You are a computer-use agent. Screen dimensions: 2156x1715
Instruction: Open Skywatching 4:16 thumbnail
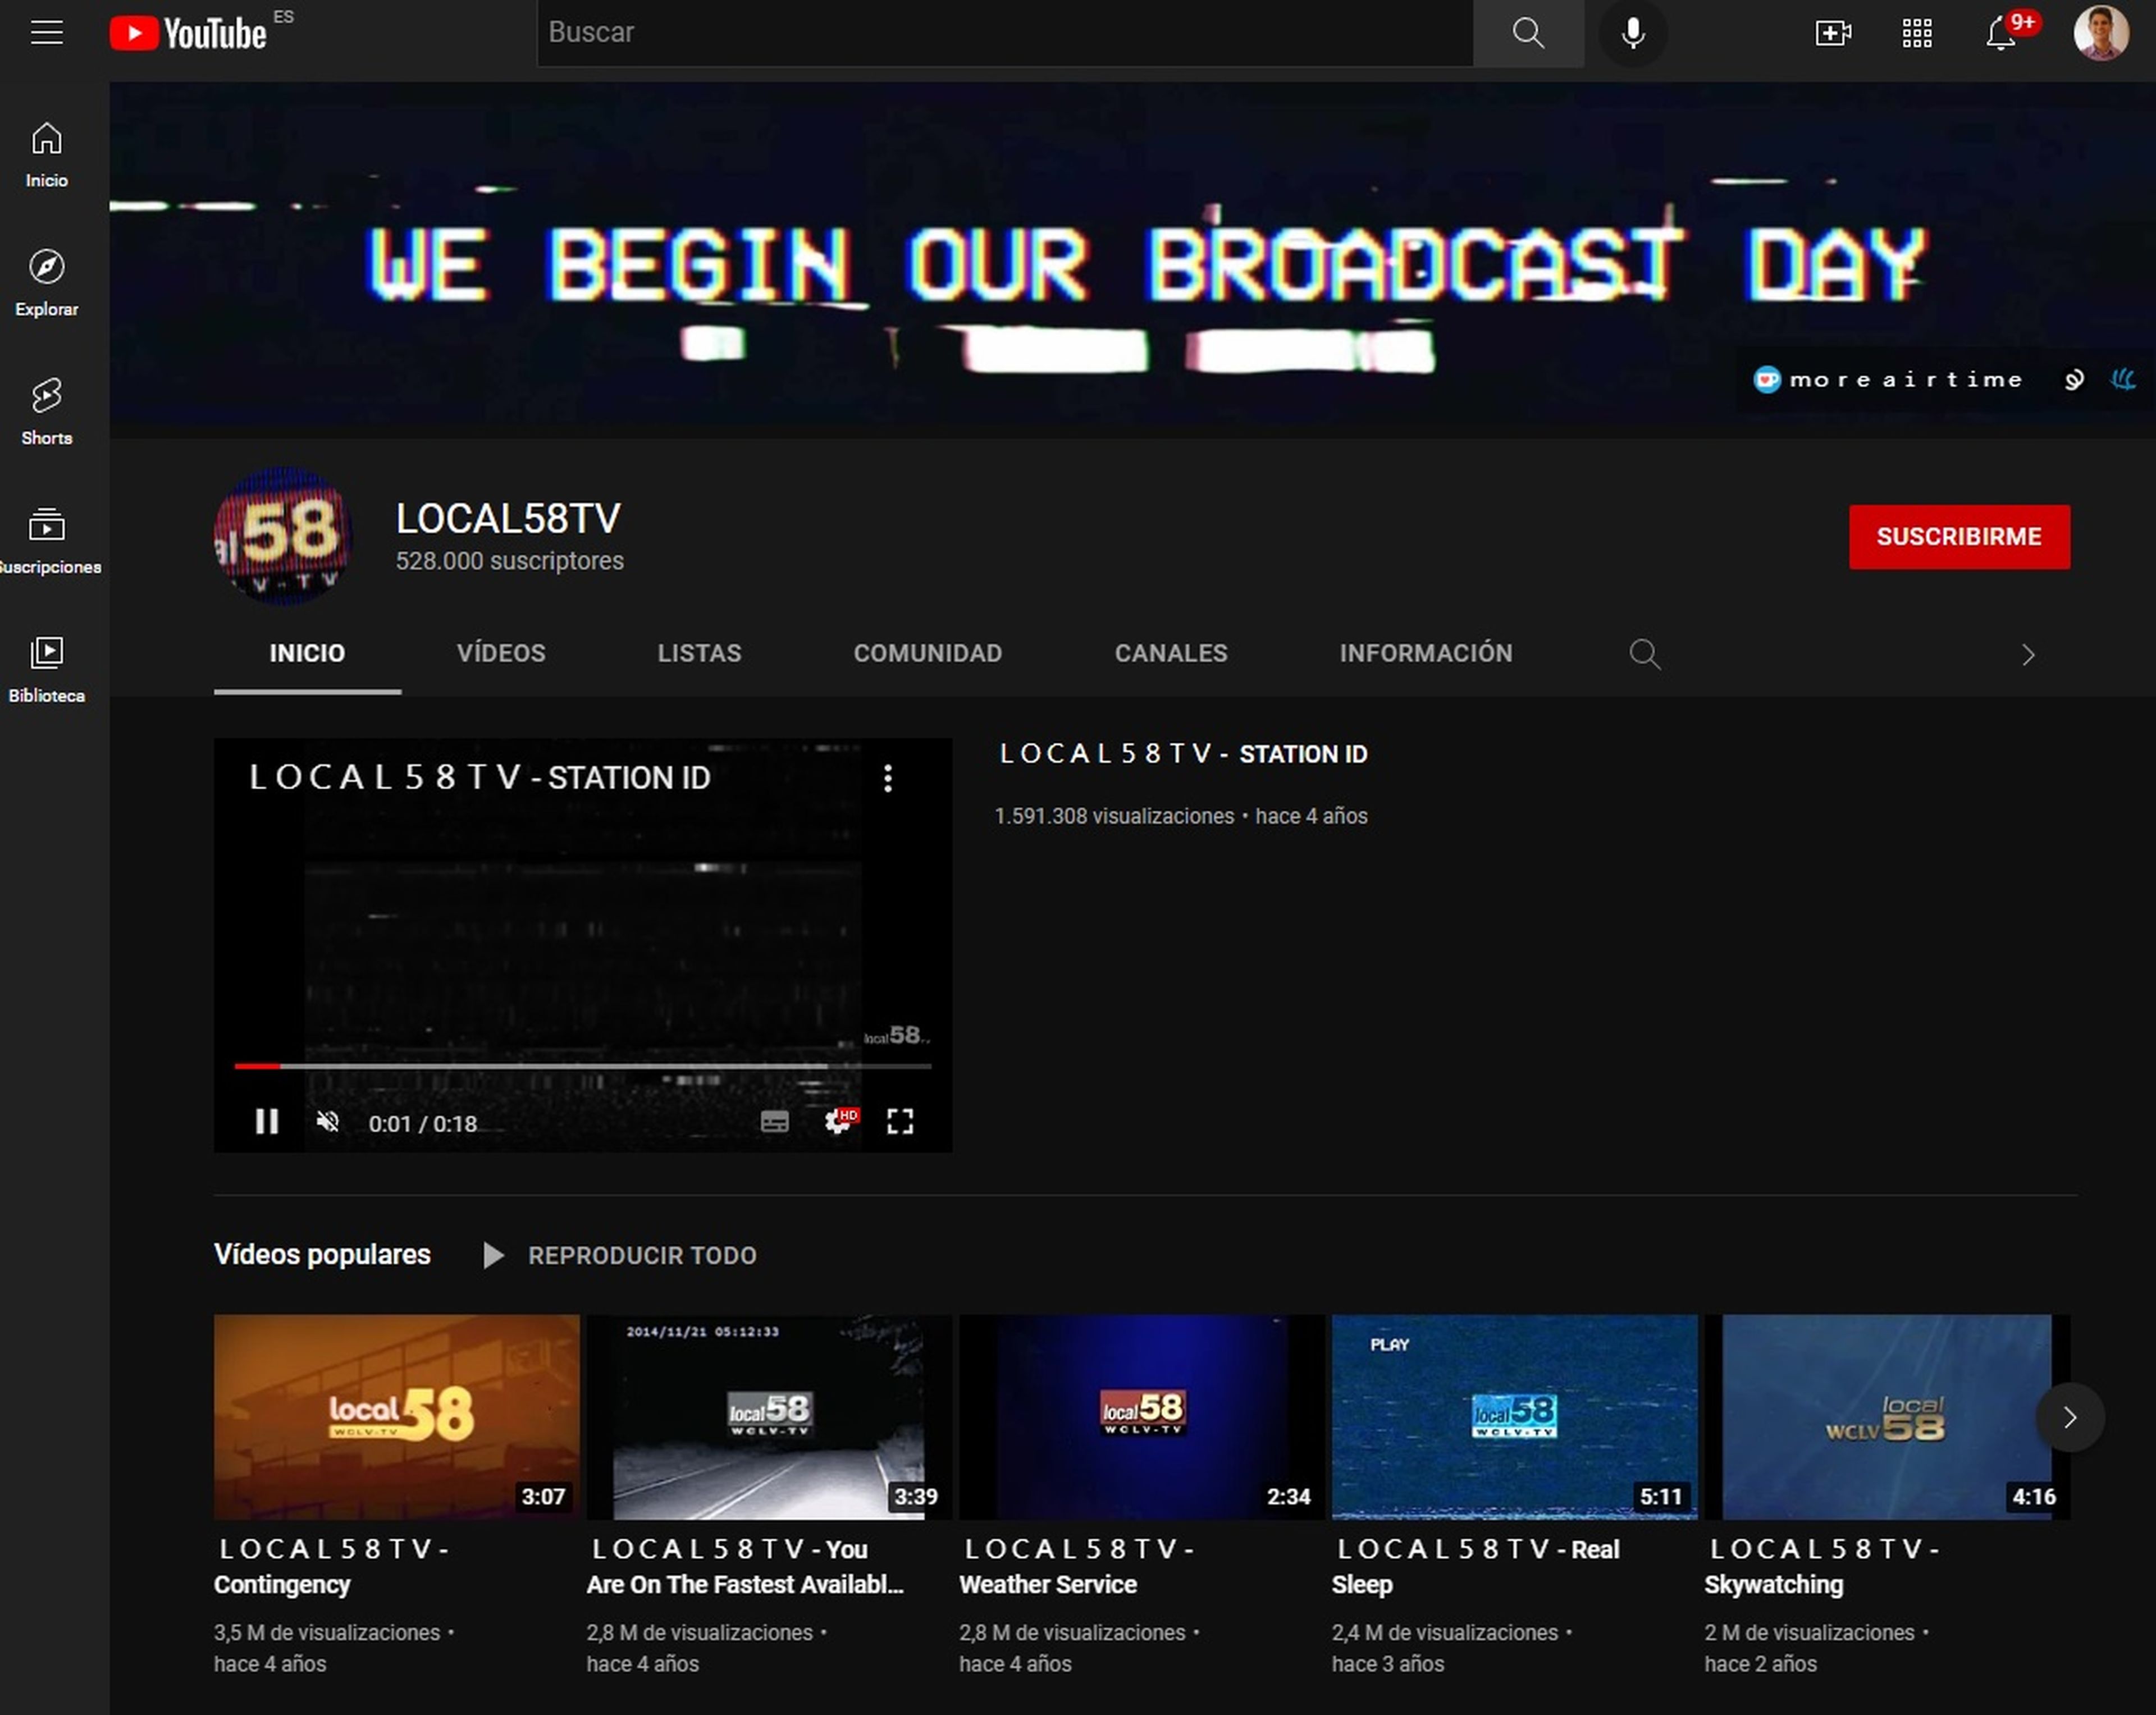click(1886, 1417)
